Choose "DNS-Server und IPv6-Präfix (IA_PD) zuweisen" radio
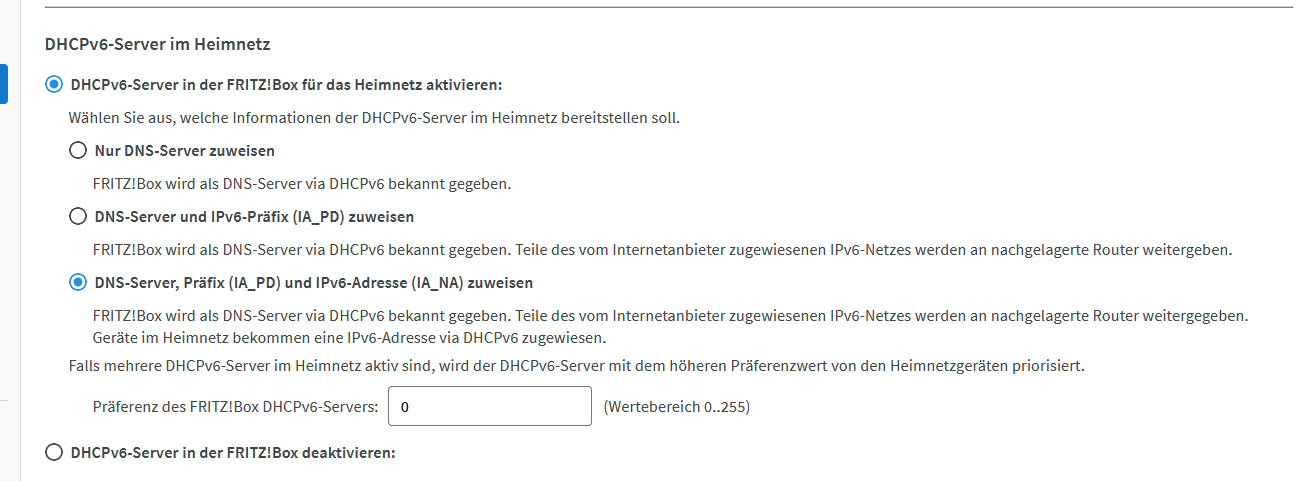Screen dimensions: 1307x481 click(78, 216)
